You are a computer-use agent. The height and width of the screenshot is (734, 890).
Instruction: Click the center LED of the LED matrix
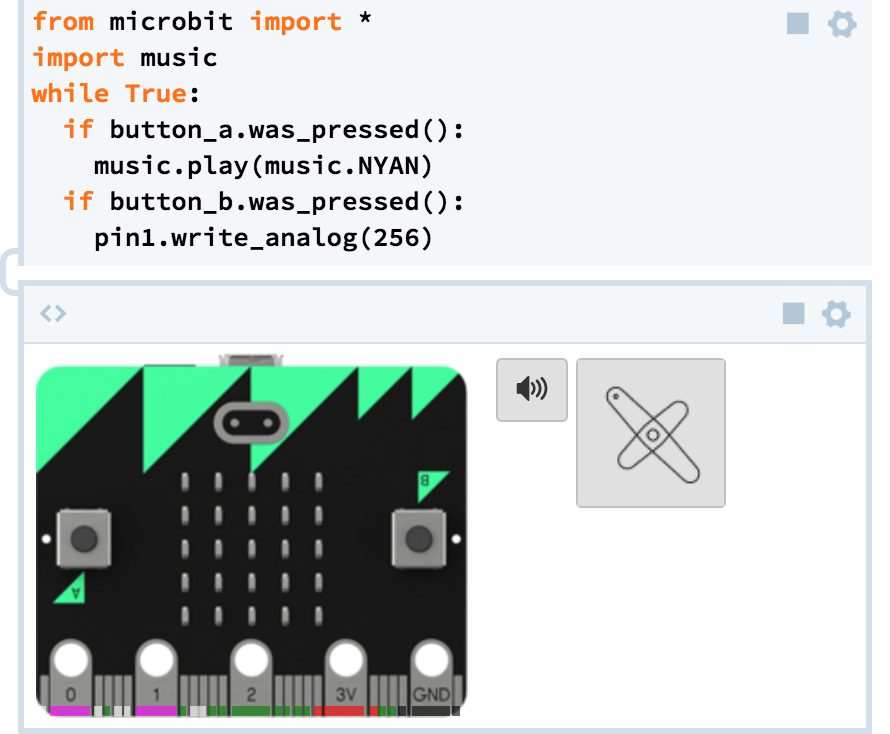point(251,547)
